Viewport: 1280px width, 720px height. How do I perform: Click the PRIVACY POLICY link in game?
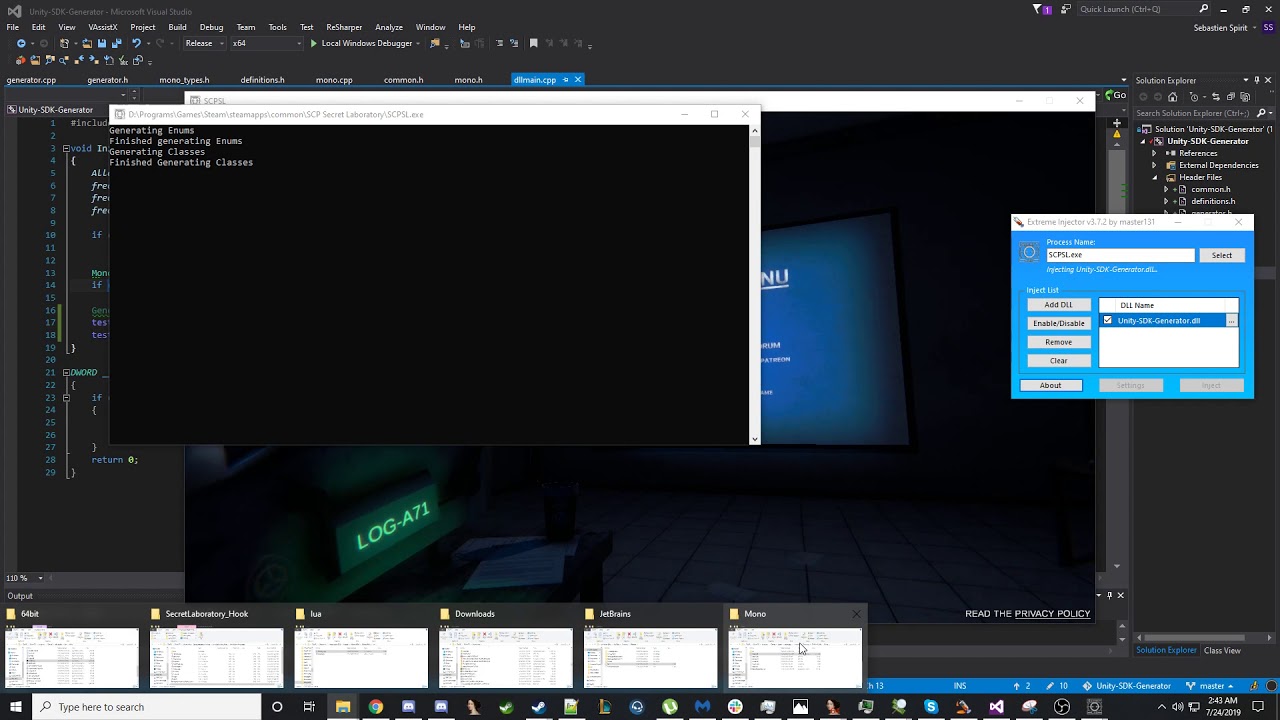click(1052, 614)
